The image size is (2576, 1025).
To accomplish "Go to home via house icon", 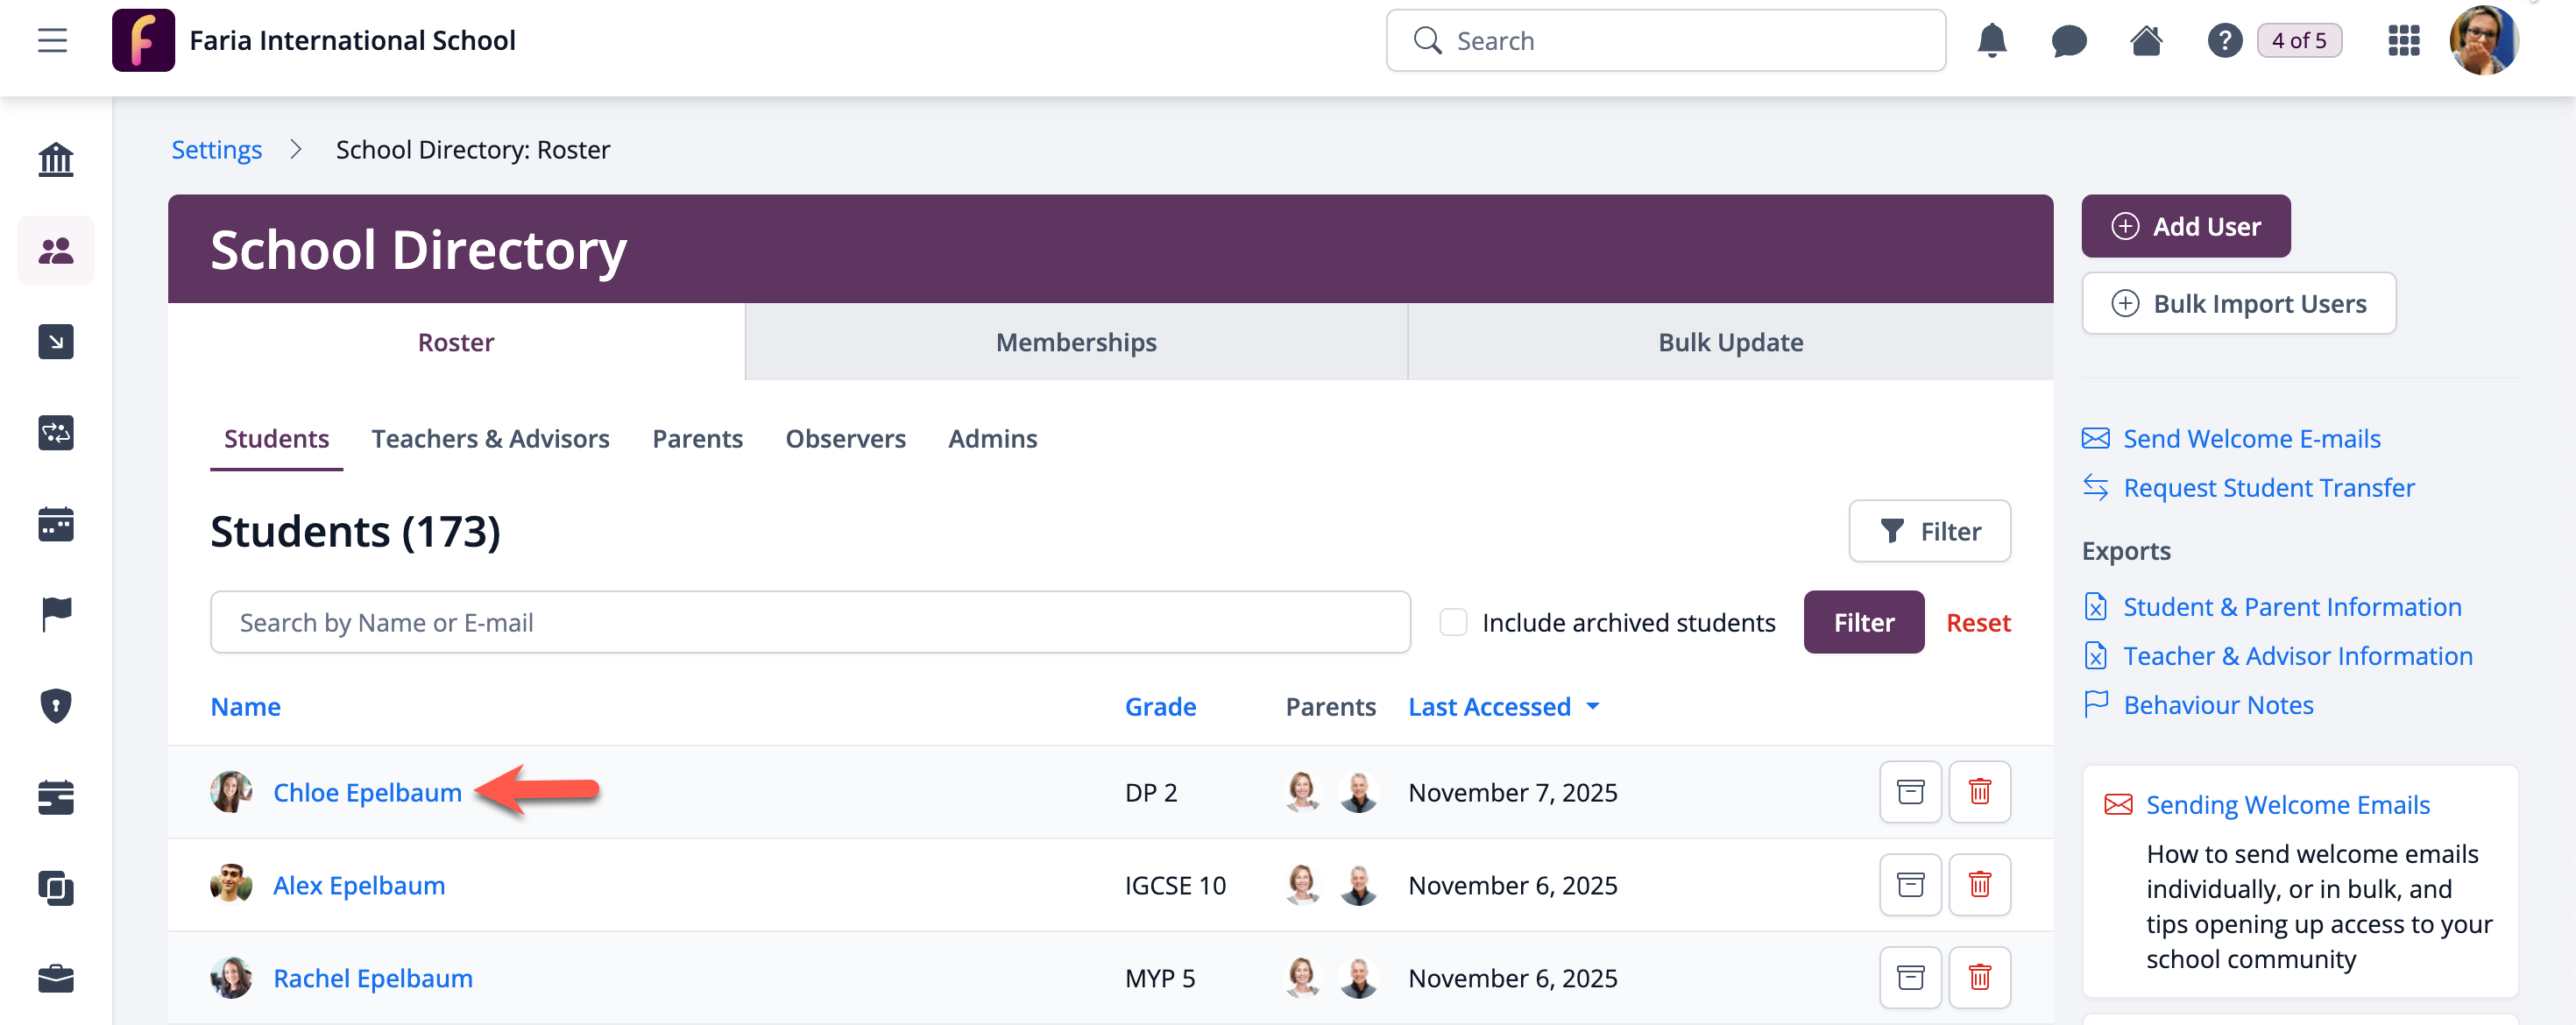I will pos(2145,40).
